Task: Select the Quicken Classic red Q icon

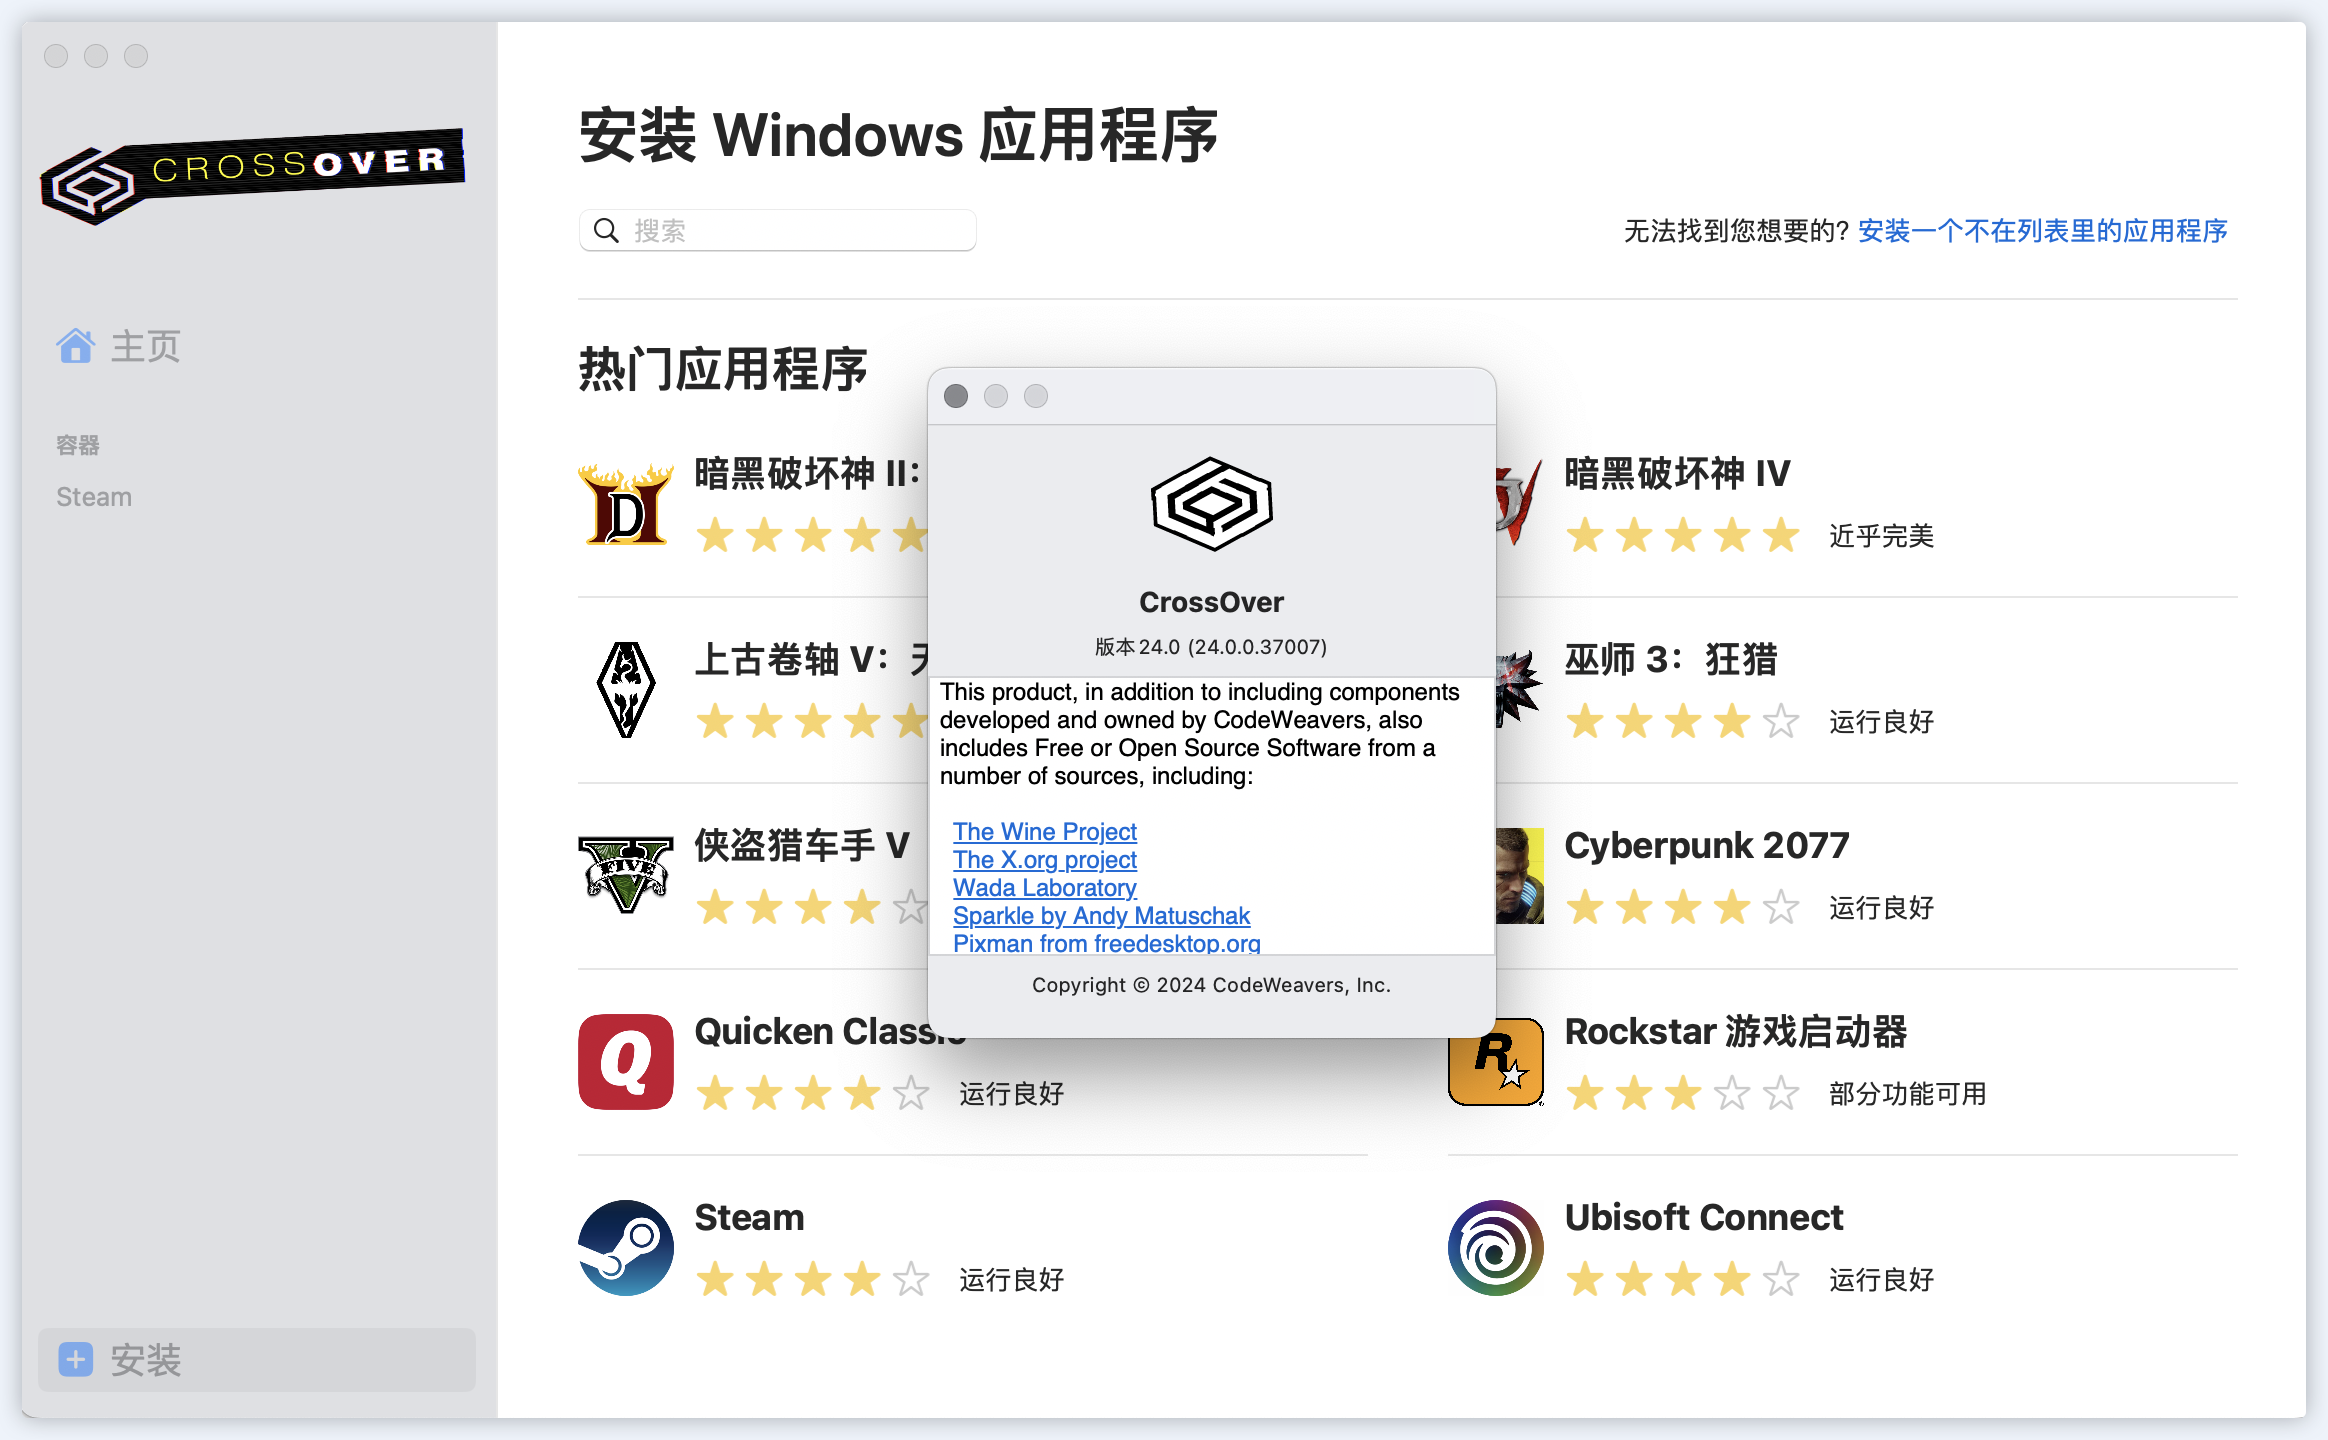Action: [626, 1062]
